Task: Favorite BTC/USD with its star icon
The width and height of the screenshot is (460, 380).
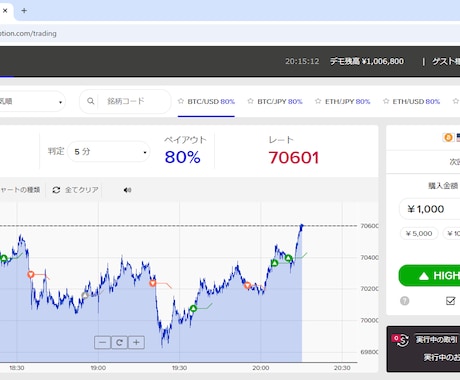Action: [181, 101]
